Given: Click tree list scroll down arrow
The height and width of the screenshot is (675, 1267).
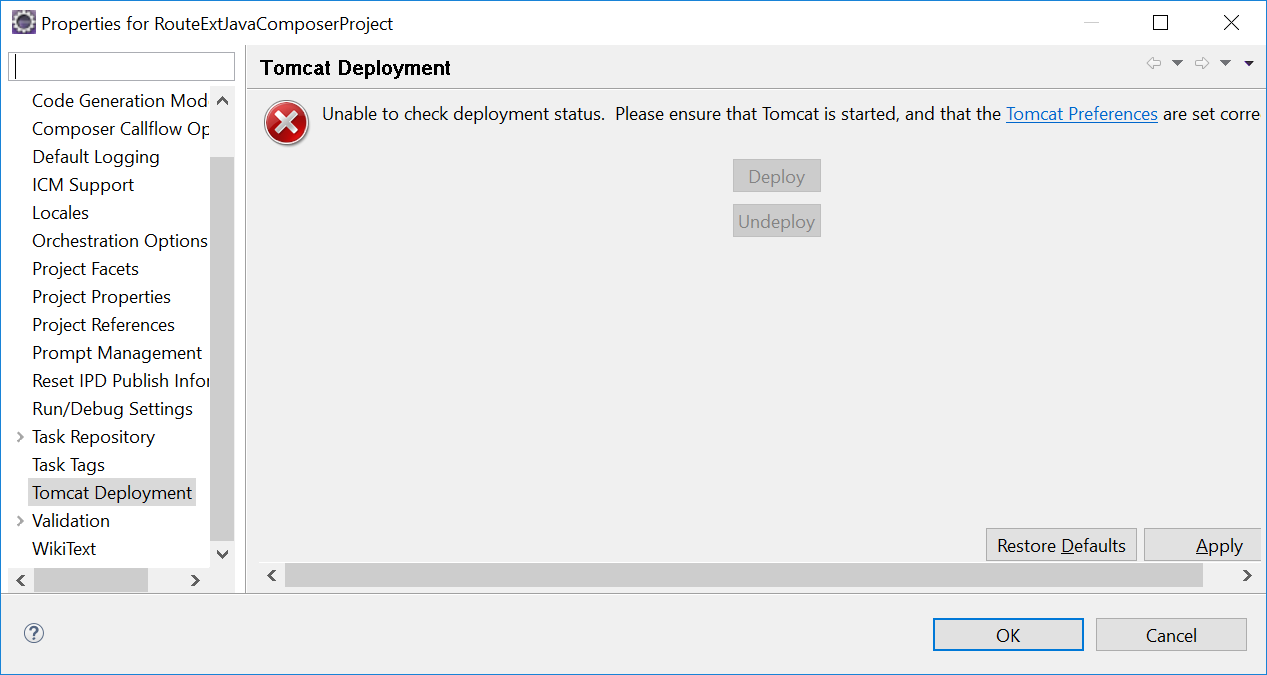Looking at the screenshot, I should [222, 553].
